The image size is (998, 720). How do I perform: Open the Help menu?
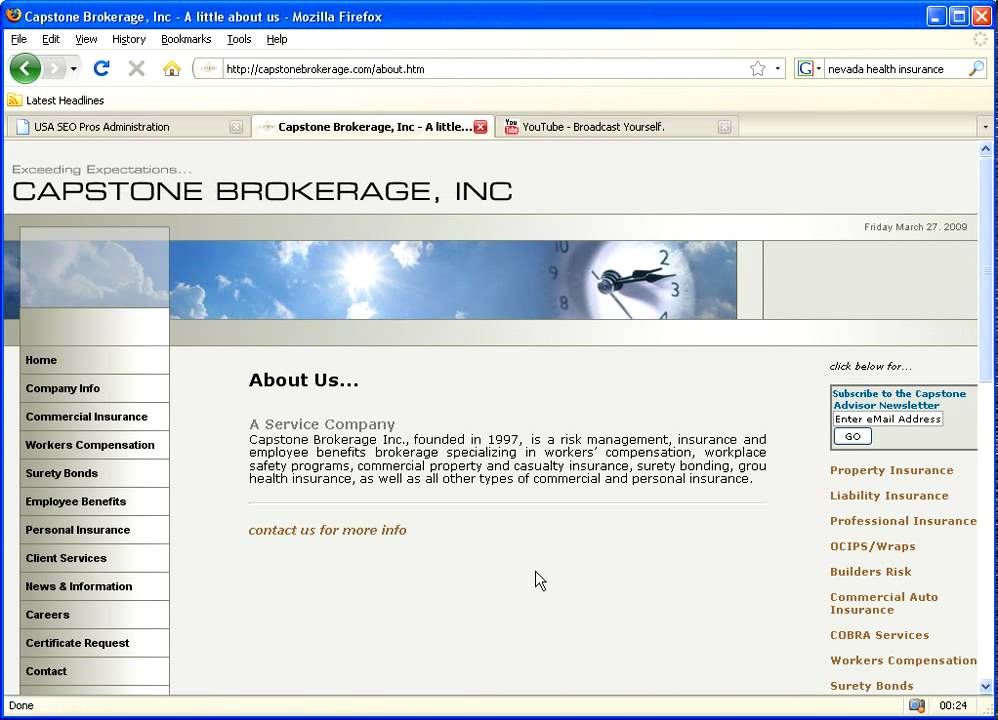tap(277, 39)
